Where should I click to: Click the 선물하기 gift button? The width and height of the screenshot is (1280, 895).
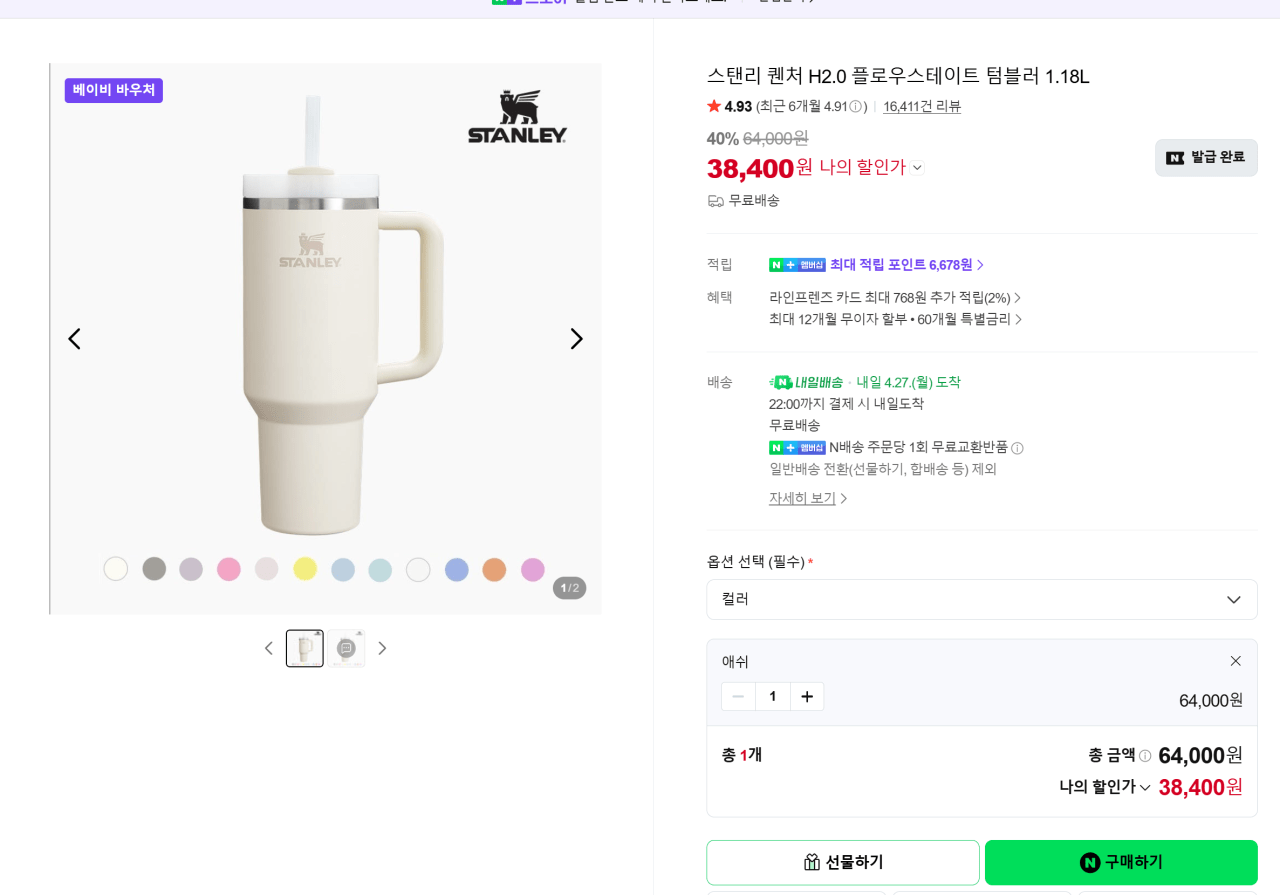842,862
